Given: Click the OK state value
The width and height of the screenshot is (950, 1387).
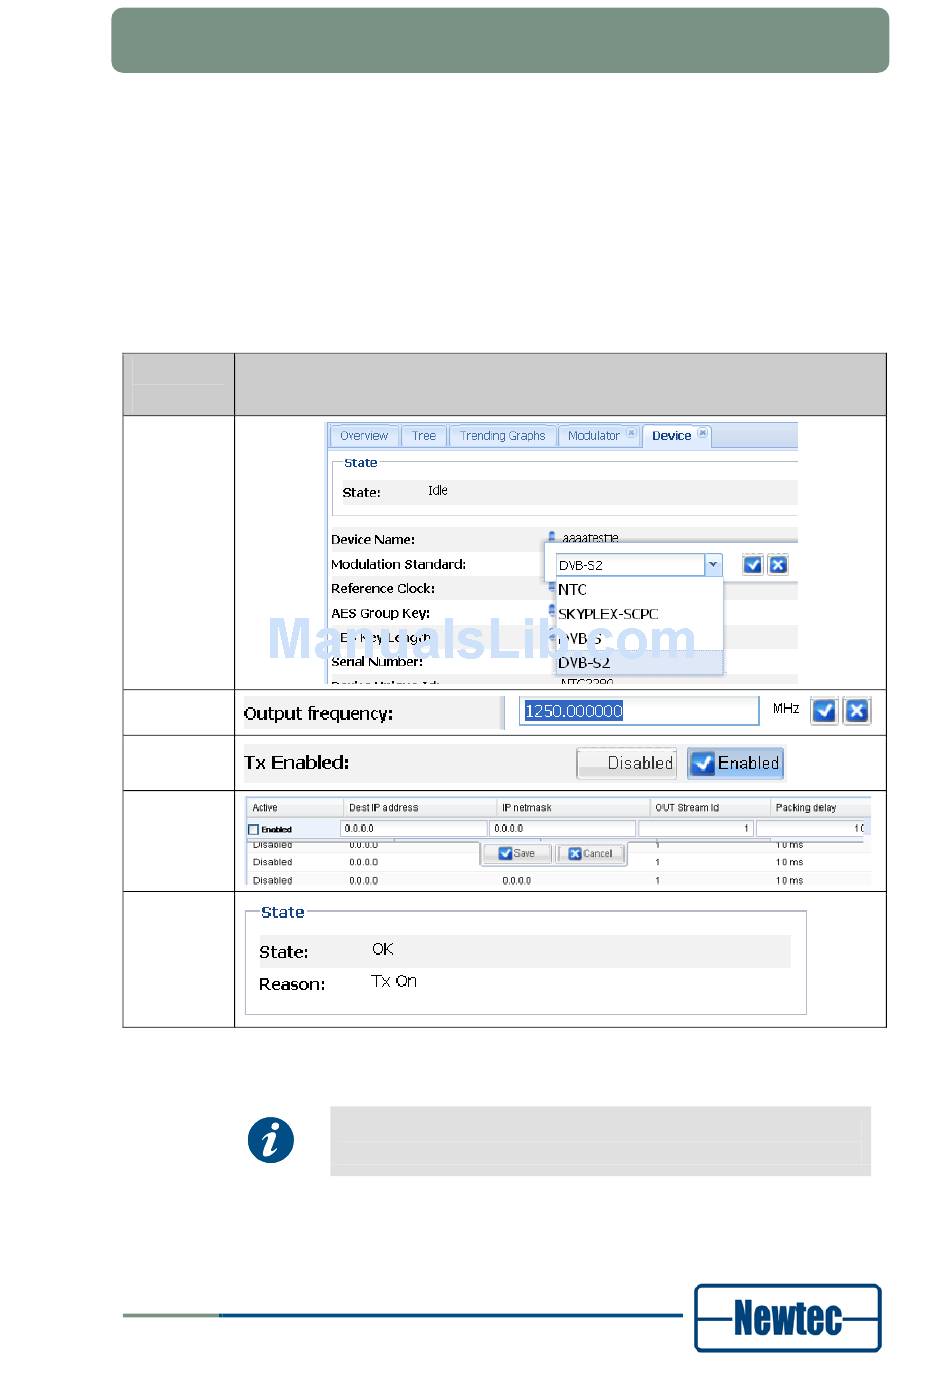Looking at the screenshot, I should tap(383, 950).
